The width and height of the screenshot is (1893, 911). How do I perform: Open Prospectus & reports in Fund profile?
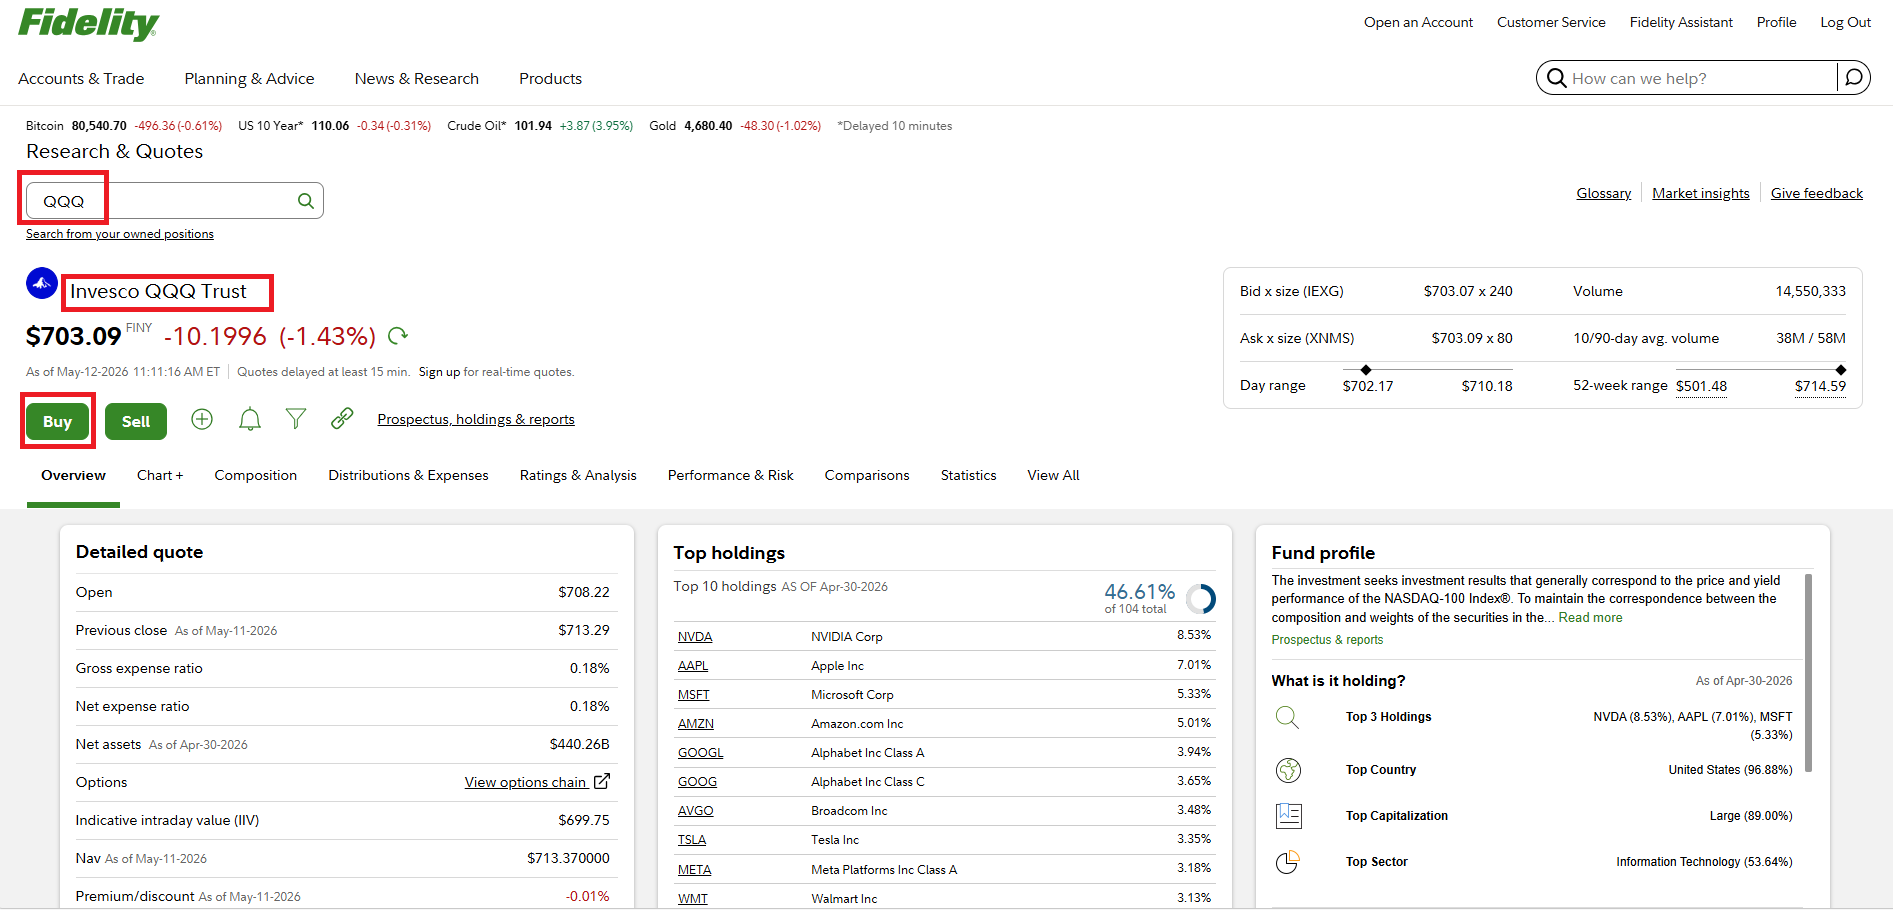[1327, 640]
